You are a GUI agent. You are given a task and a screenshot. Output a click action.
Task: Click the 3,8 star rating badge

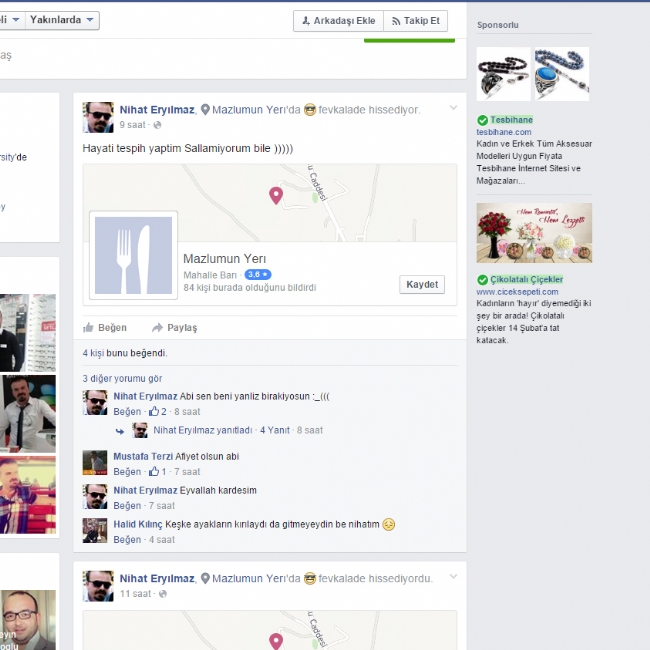point(258,274)
